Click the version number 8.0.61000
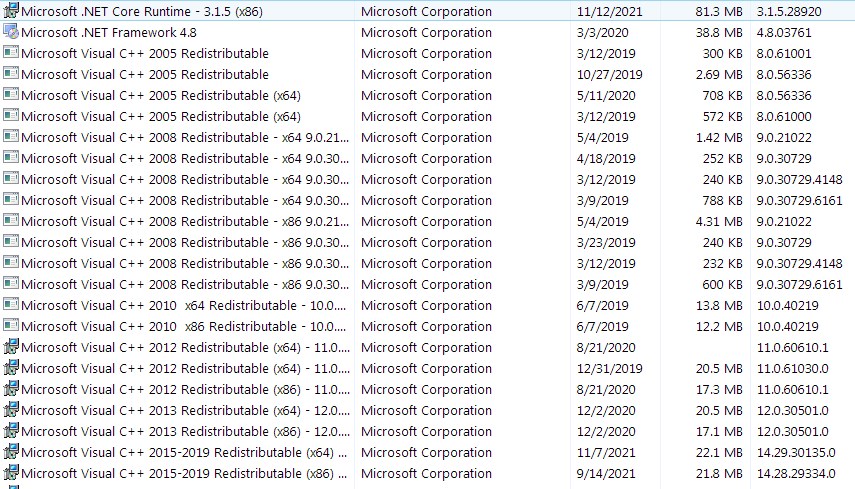This screenshot has width=855, height=489. click(x=784, y=117)
